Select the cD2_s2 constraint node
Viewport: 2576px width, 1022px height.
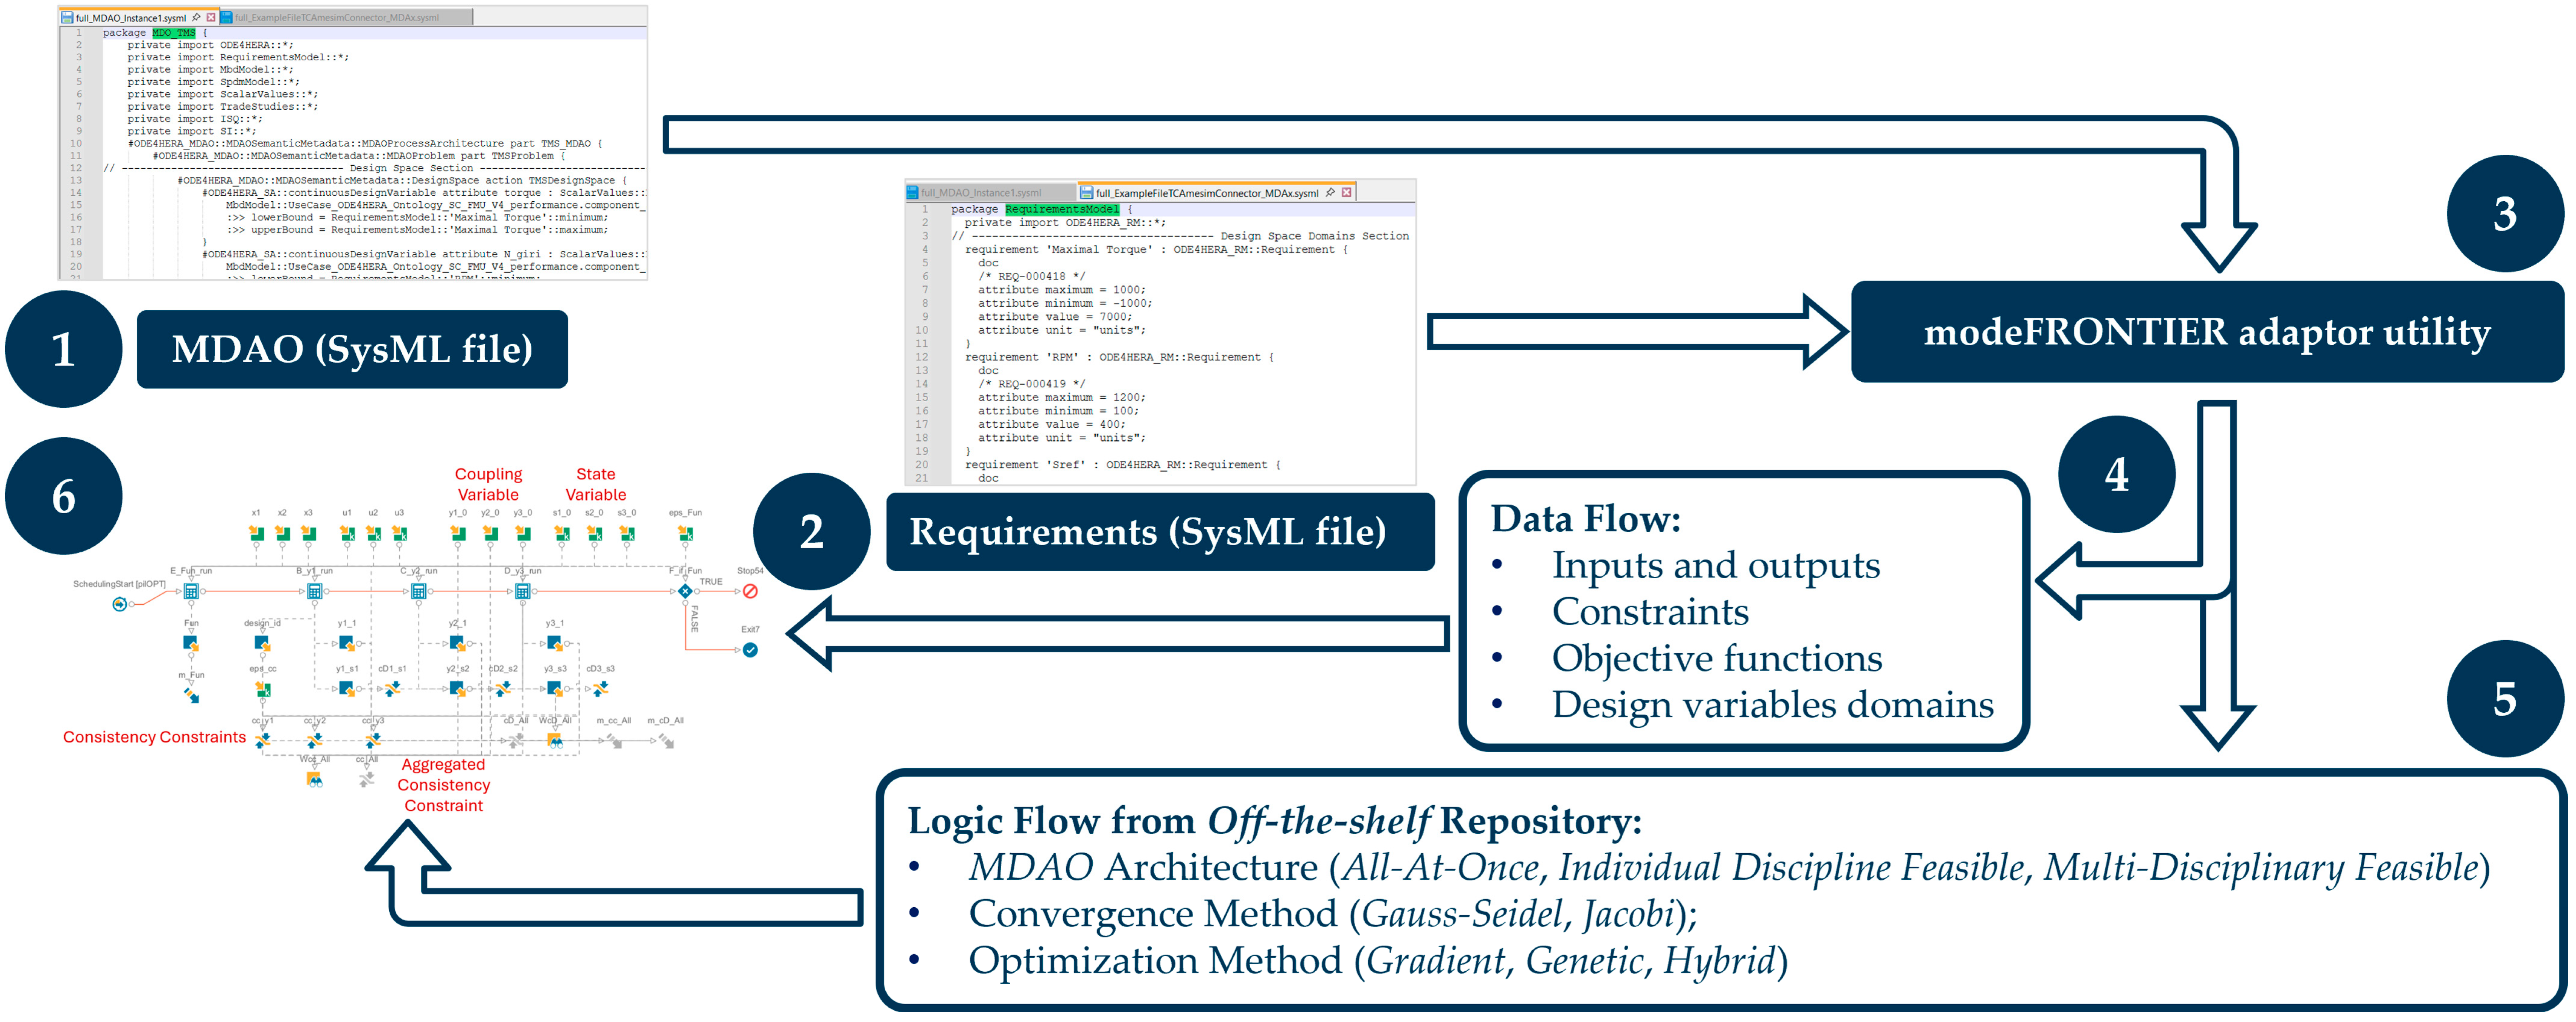click(x=503, y=688)
